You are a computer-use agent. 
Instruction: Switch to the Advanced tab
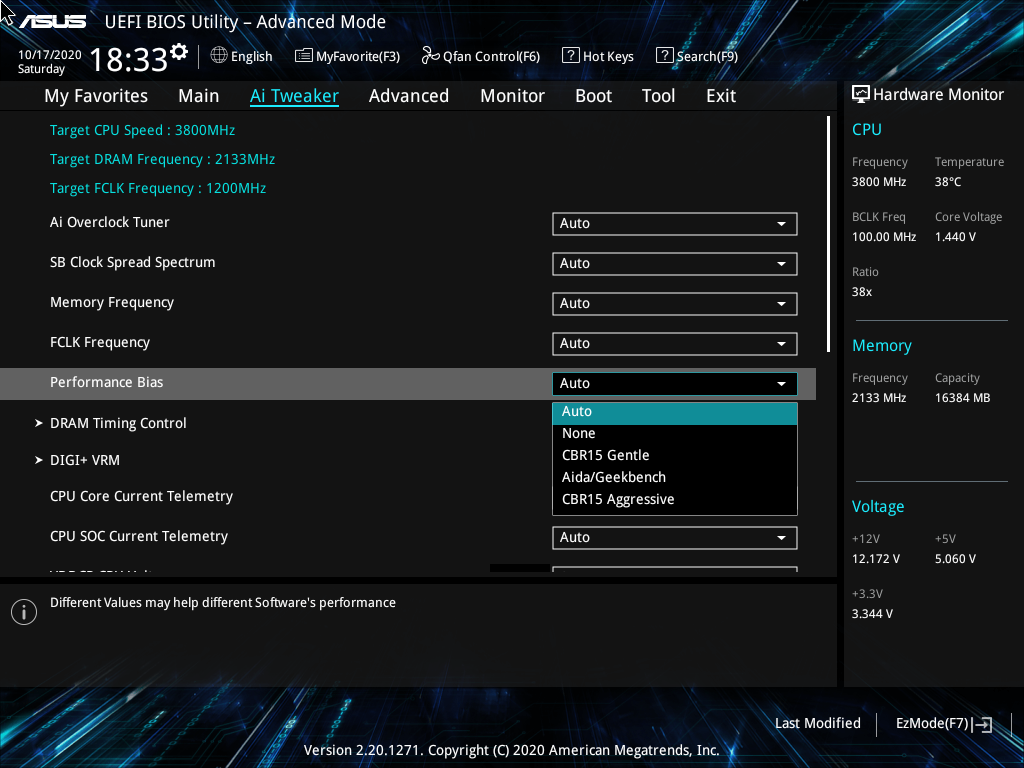tap(409, 96)
